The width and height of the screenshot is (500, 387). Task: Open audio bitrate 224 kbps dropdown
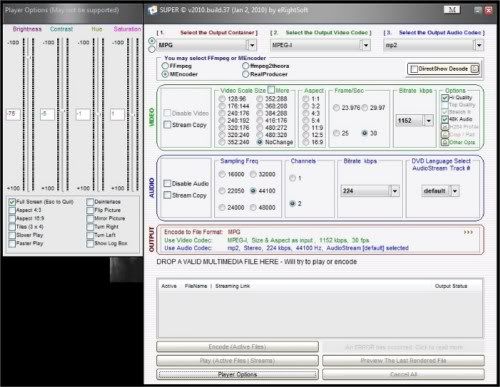pyautogui.click(x=395, y=191)
